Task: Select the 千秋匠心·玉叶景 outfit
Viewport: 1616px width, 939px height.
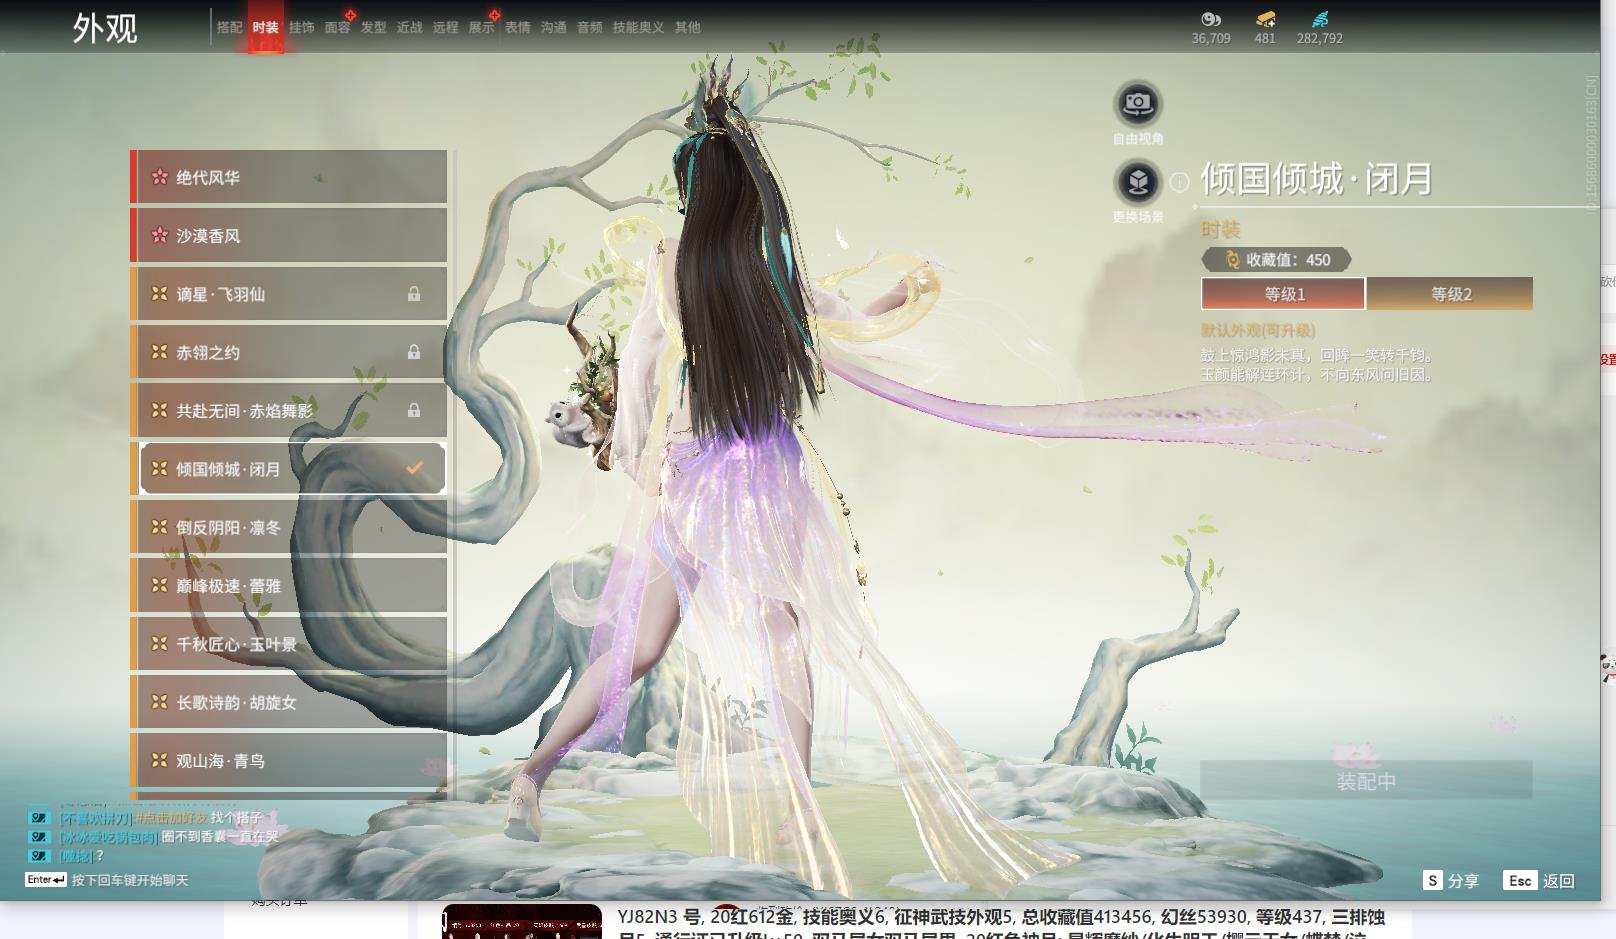Action: (289, 644)
